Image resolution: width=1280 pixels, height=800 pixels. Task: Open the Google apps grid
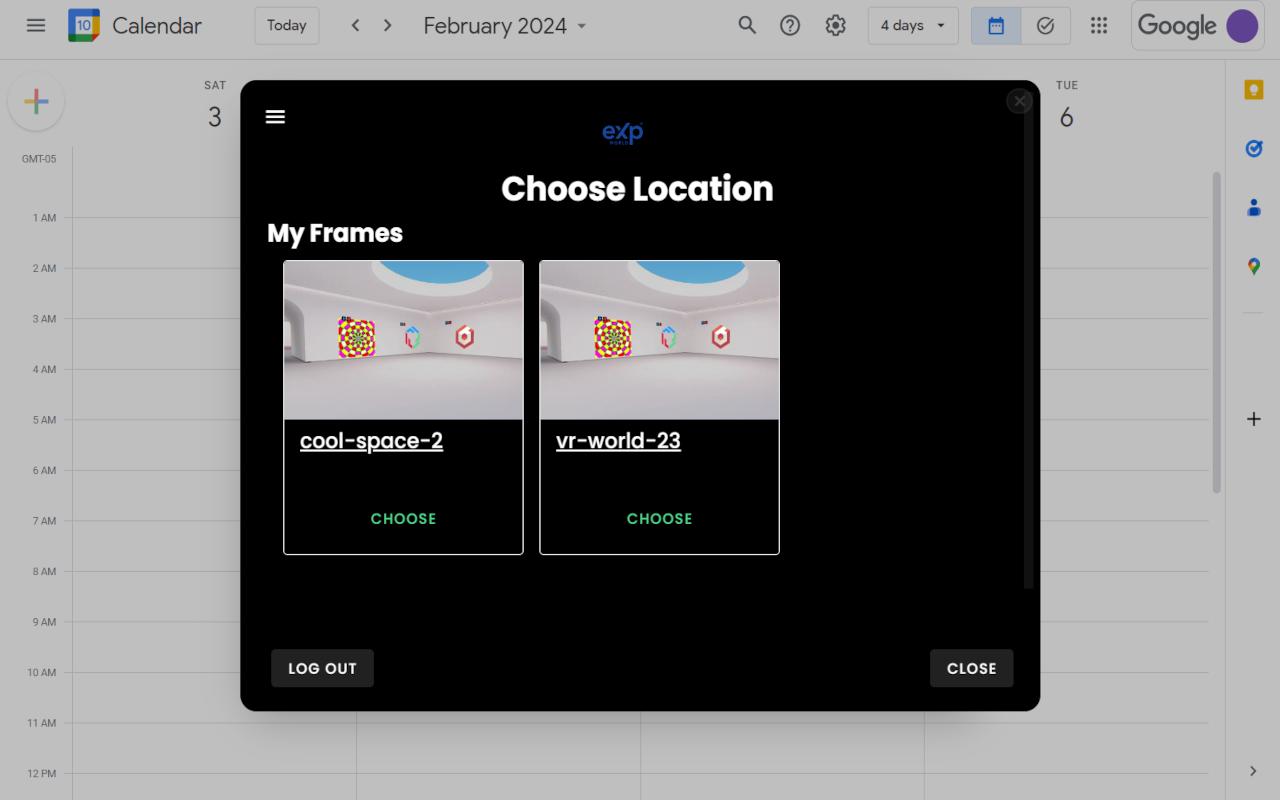1099,26
